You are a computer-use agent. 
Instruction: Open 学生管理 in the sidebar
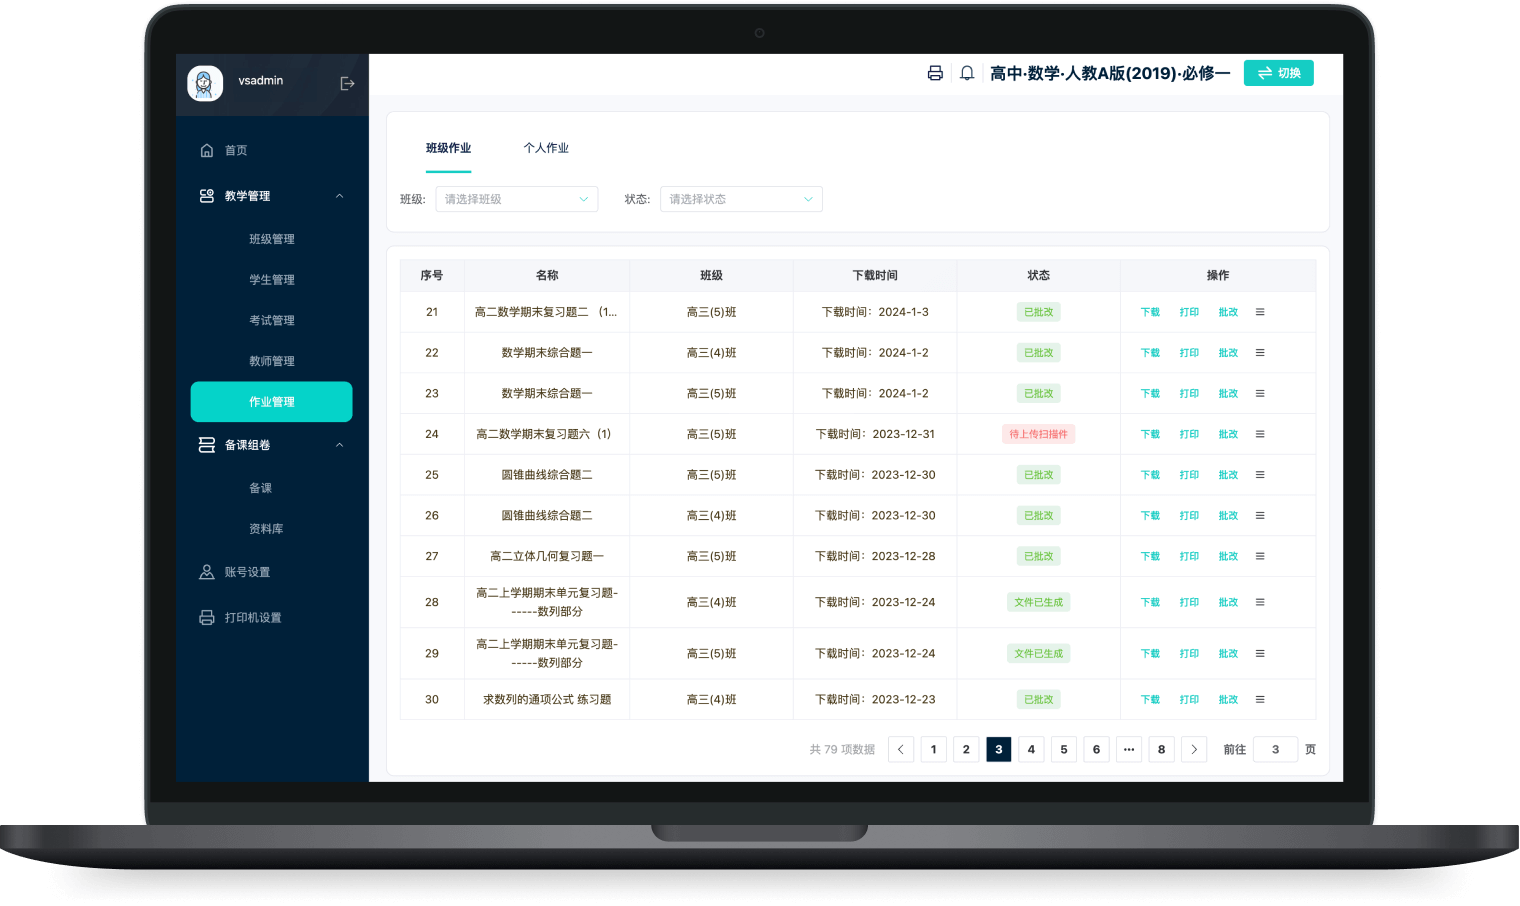click(x=272, y=280)
